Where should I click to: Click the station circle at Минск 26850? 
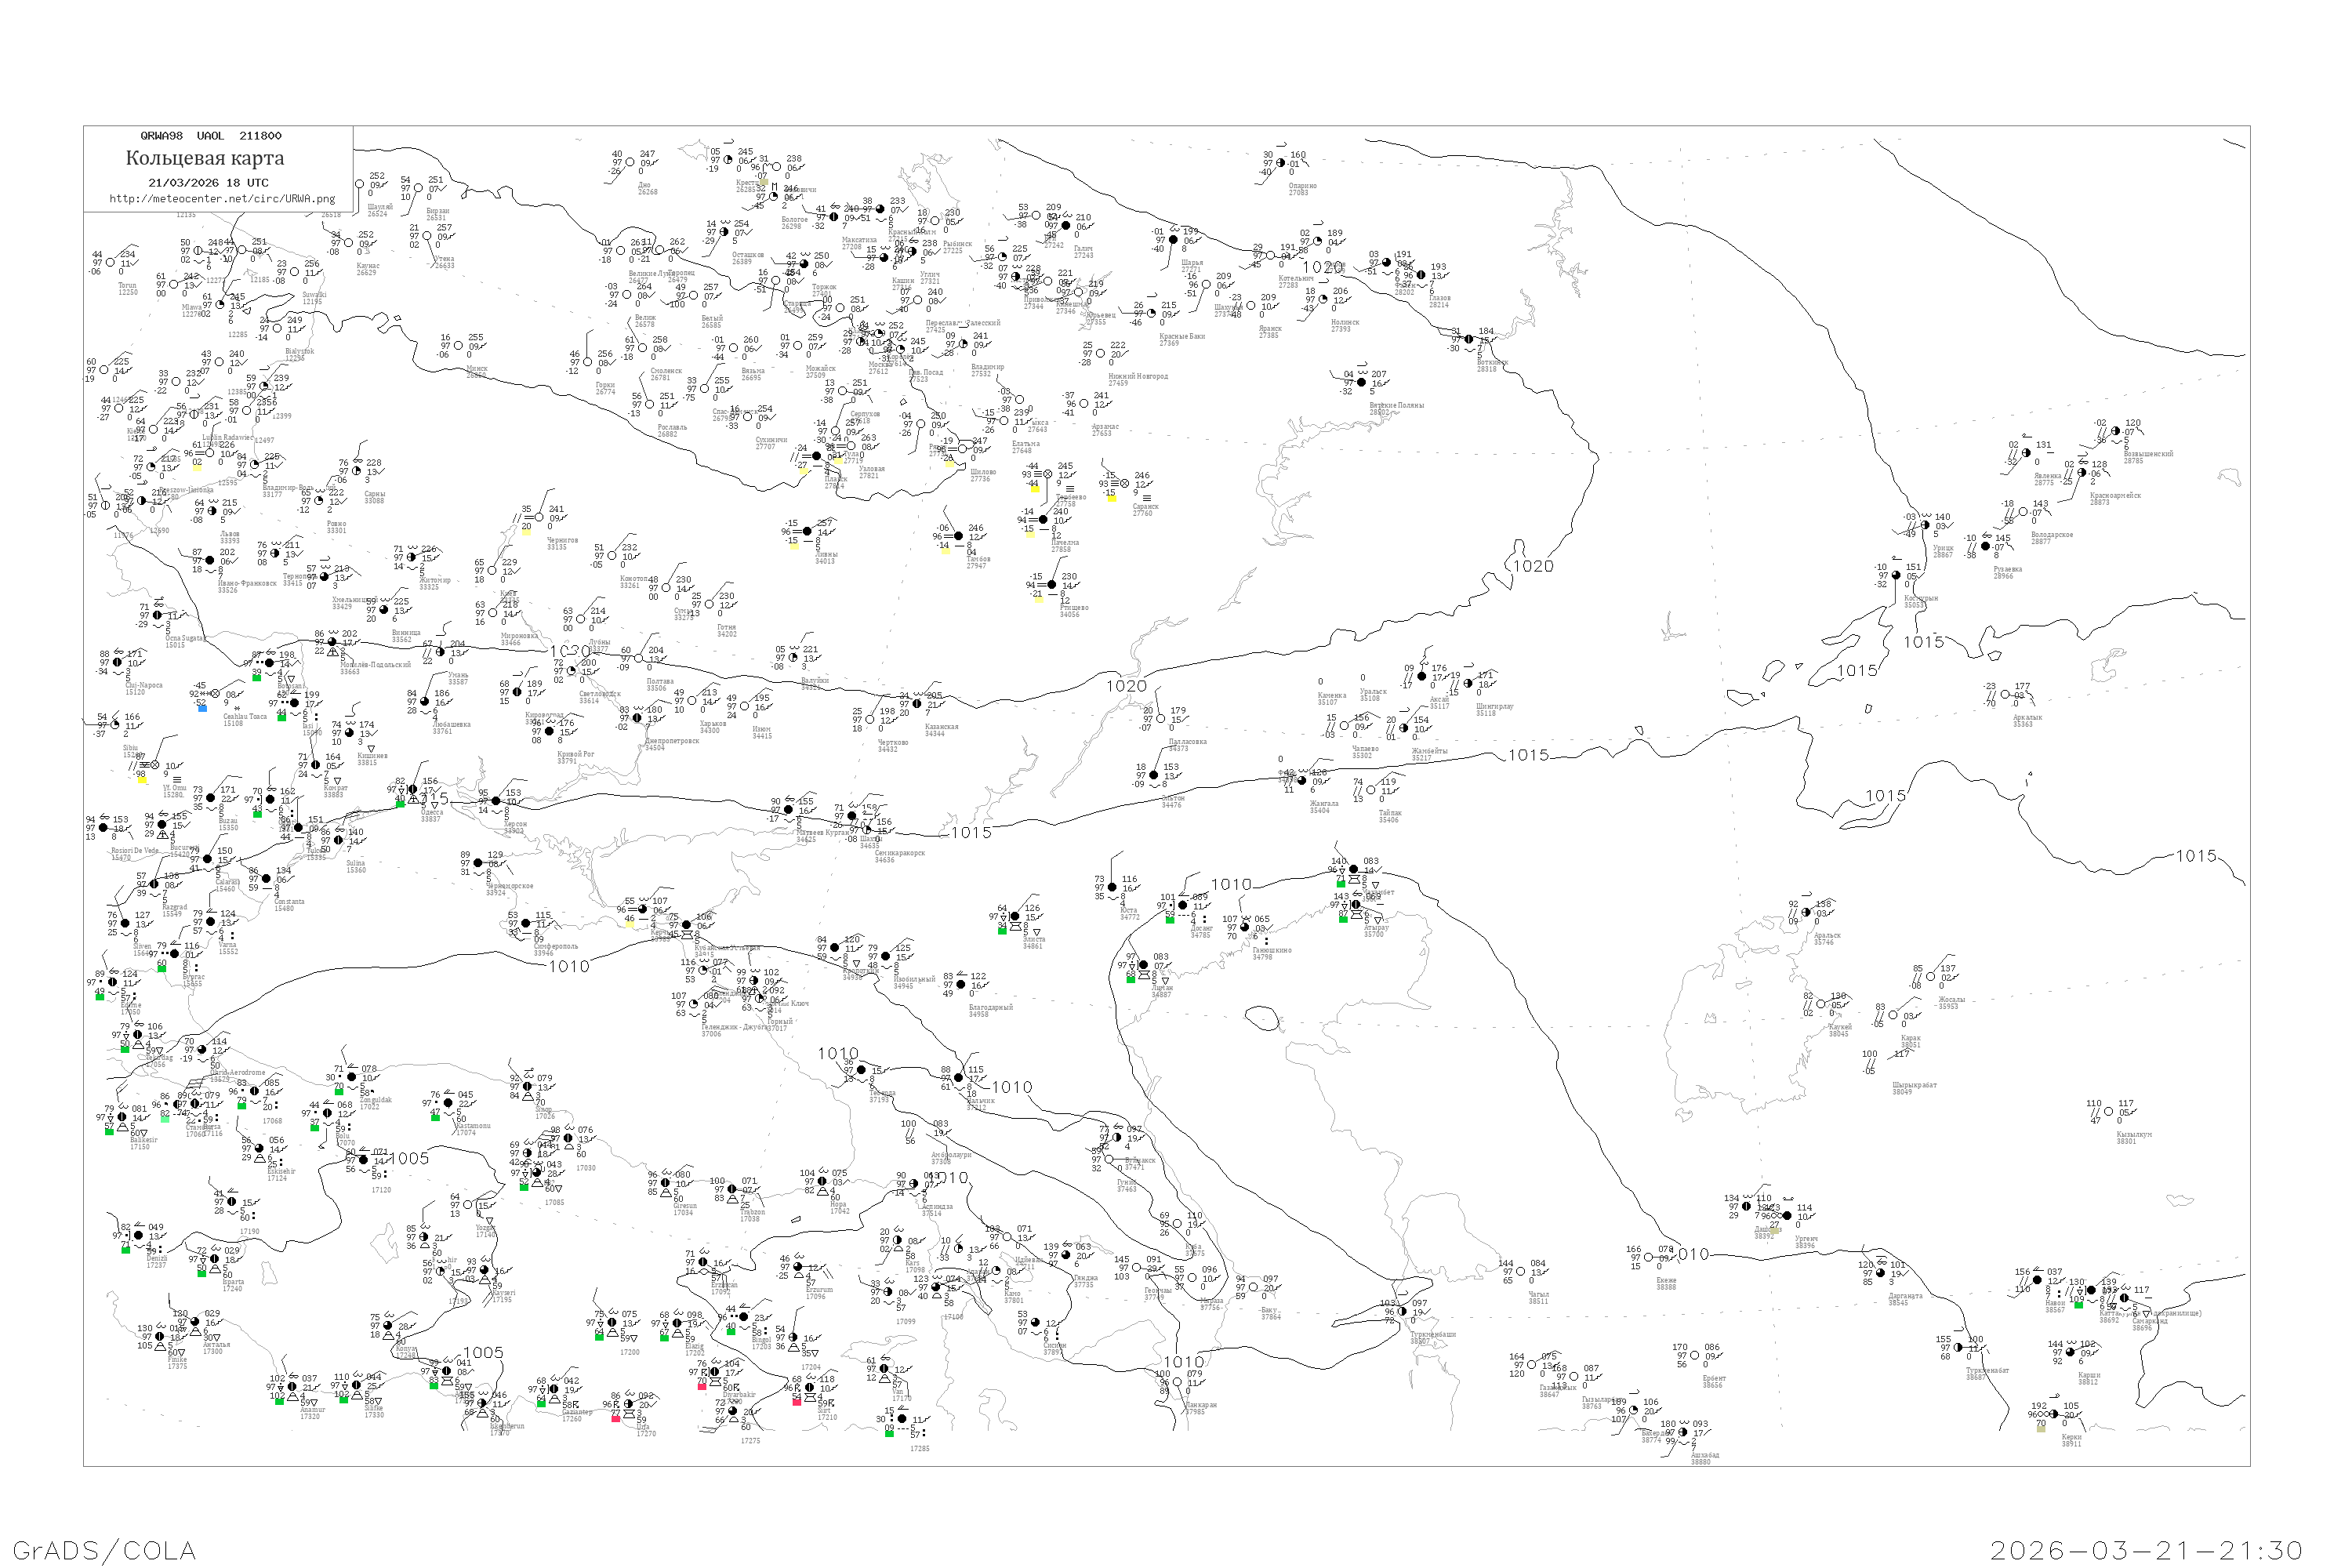point(459,346)
